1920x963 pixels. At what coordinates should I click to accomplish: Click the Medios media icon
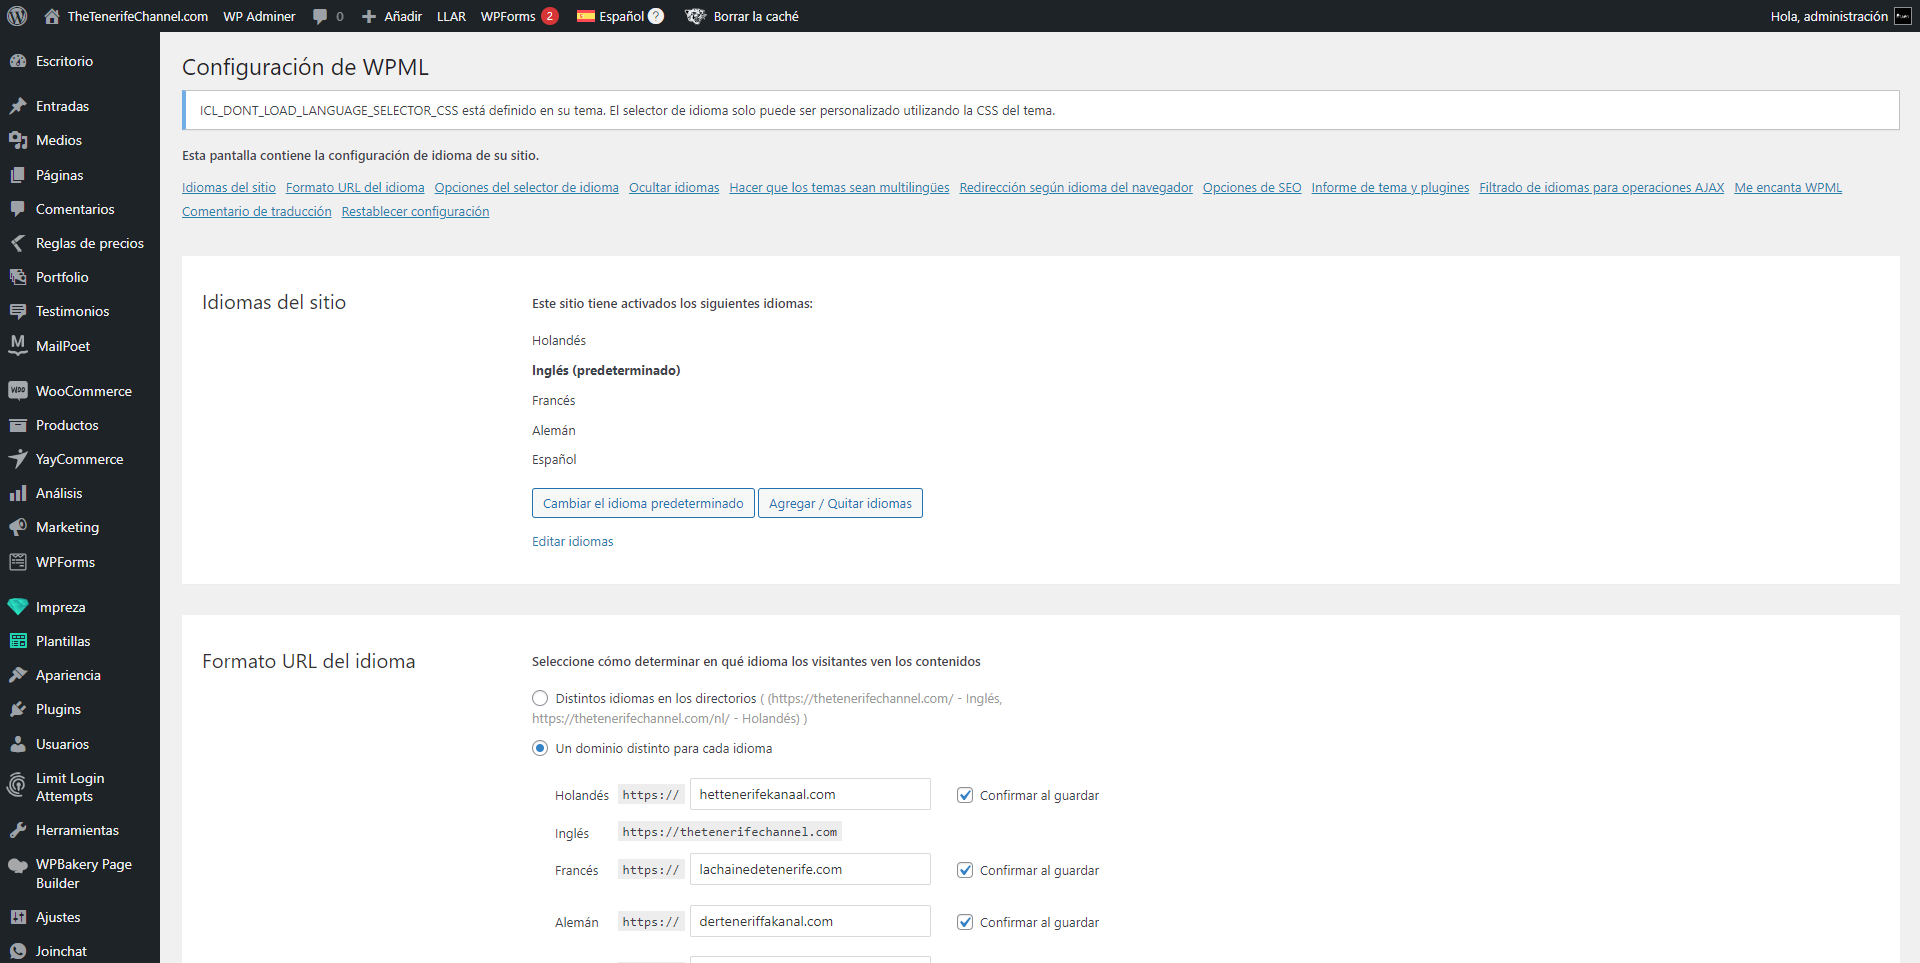tap(18, 140)
